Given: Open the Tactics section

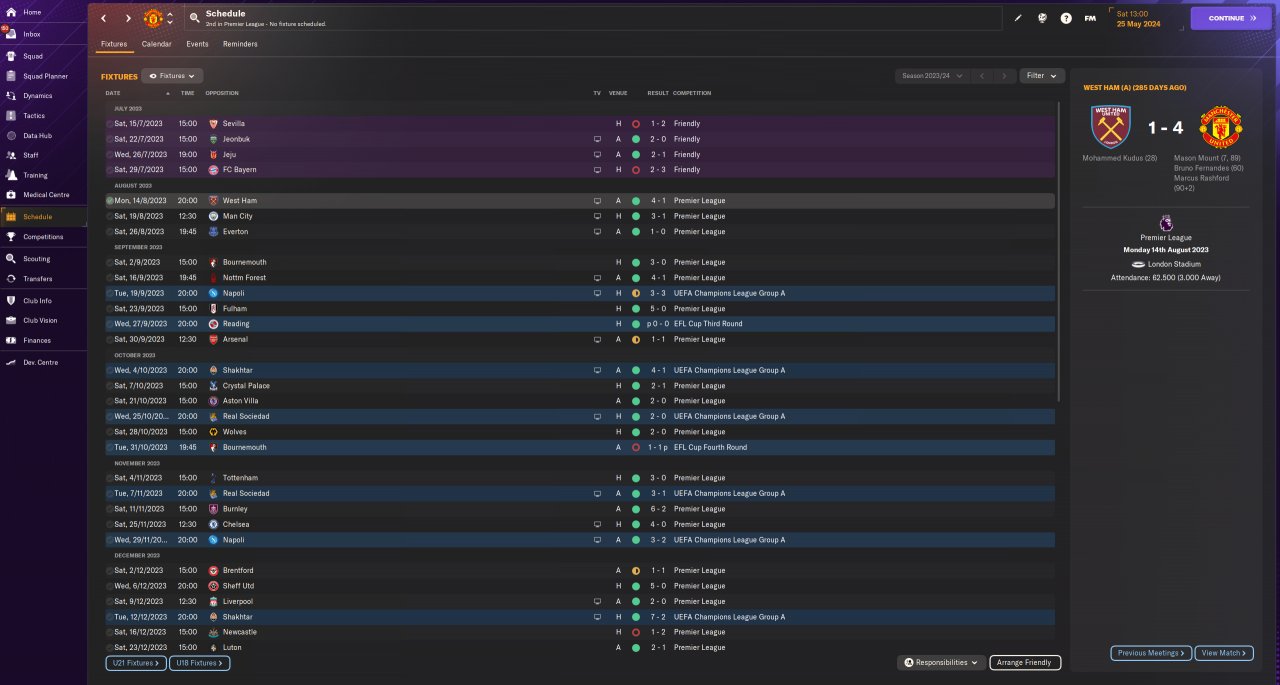Looking at the screenshot, I should point(34,116).
